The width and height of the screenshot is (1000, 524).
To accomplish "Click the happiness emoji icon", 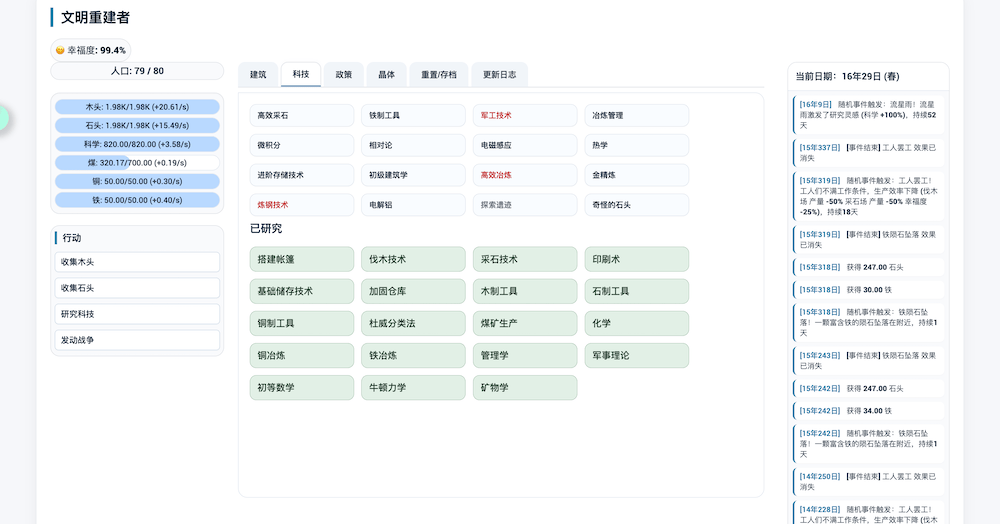I will [x=60, y=50].
